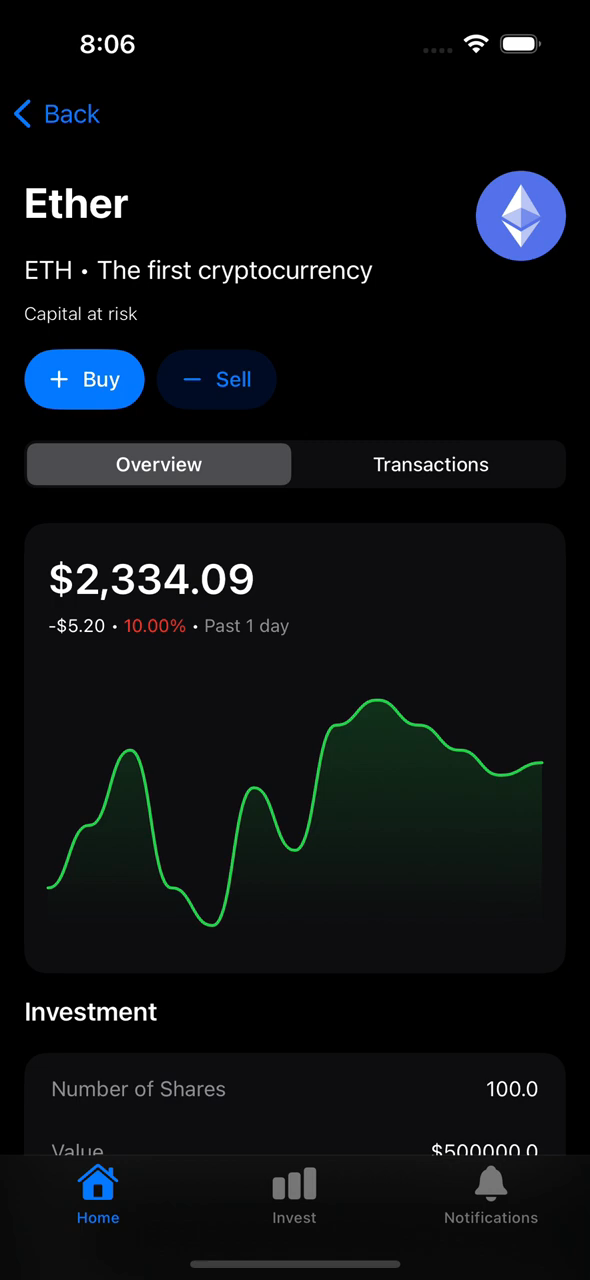Open the Home tab house icon
Viewport: 590px width, 1280px height.
pos(98,1183)
